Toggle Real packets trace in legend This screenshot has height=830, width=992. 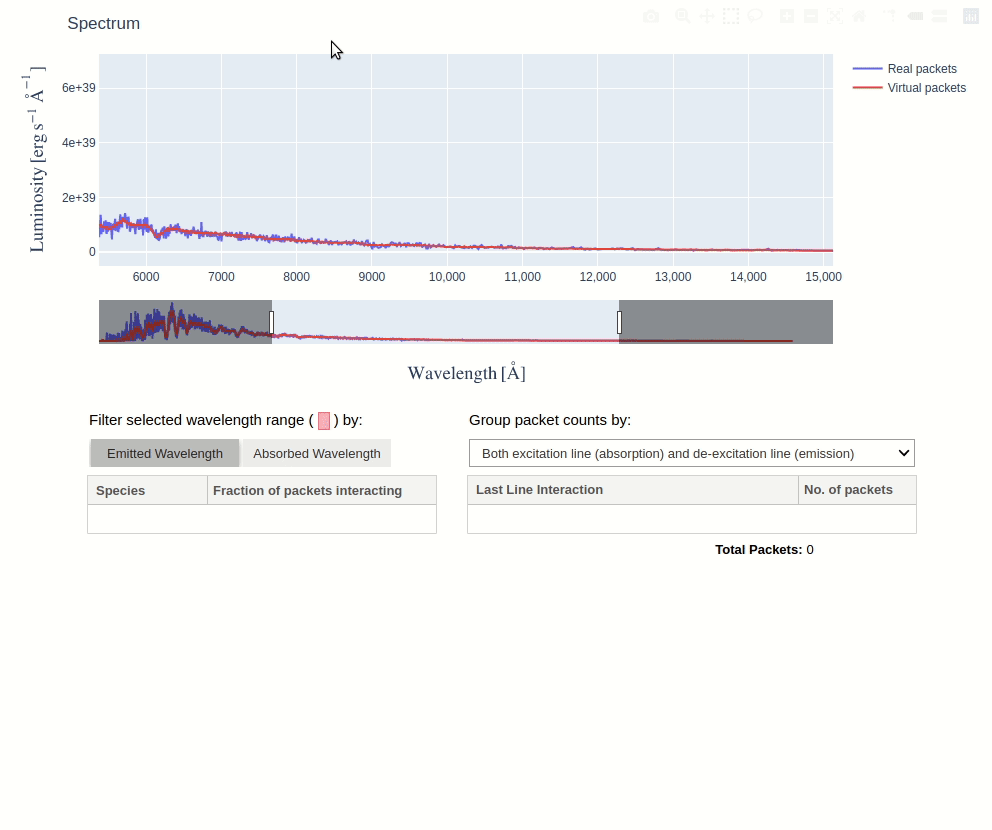[921, 69]
